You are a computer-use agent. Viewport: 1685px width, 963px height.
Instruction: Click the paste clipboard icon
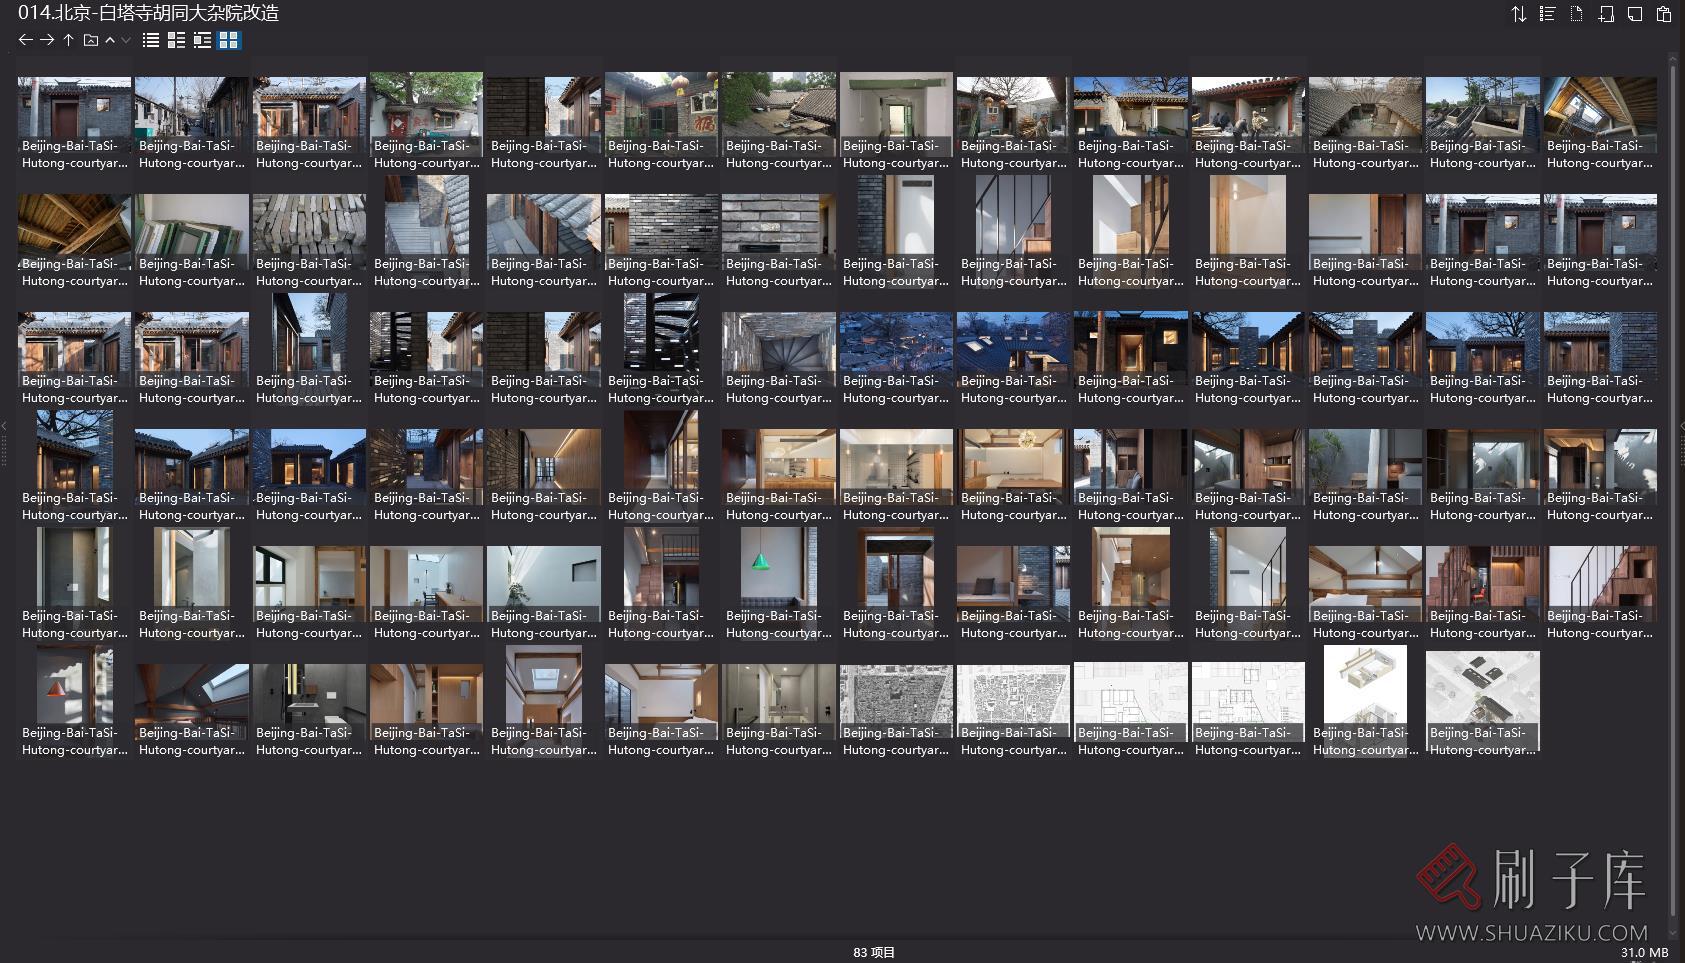coord(1664,14)
